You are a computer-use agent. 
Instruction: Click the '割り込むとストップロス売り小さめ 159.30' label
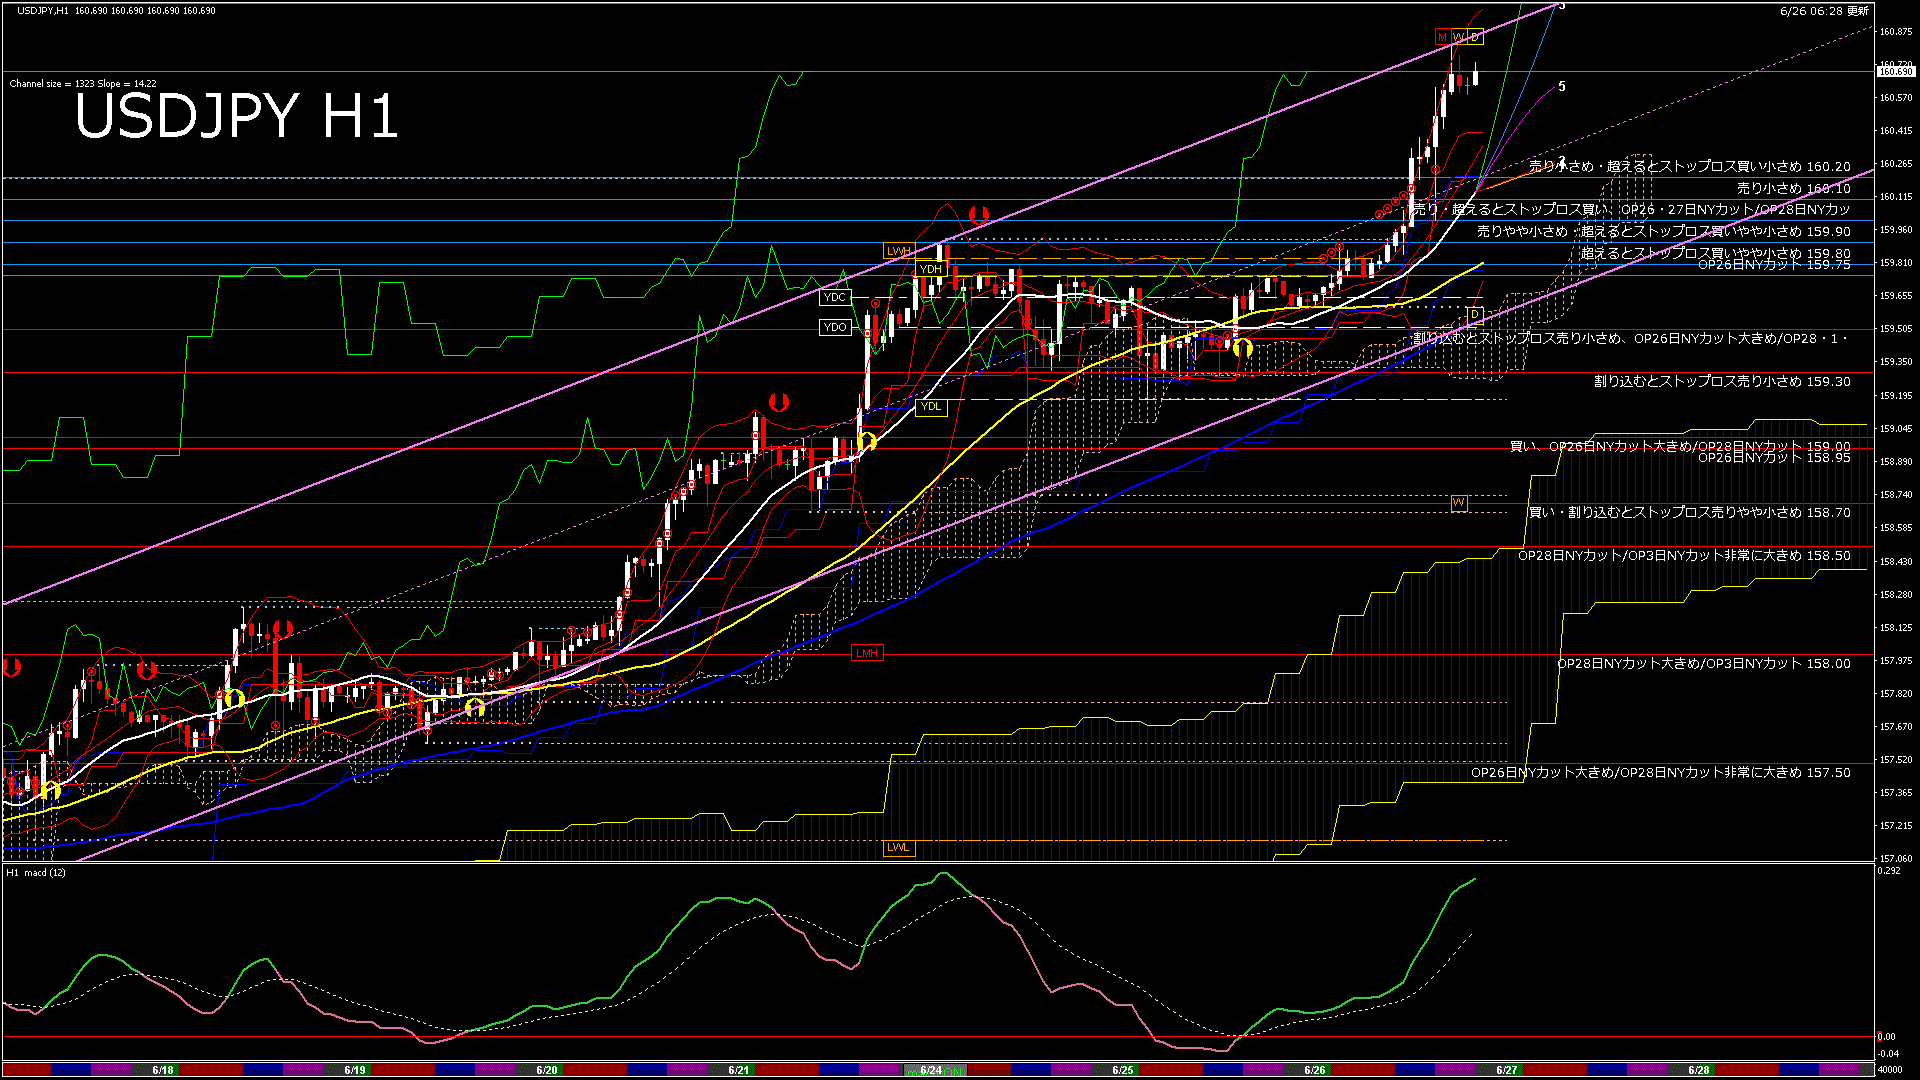[x=1721, y=381]
